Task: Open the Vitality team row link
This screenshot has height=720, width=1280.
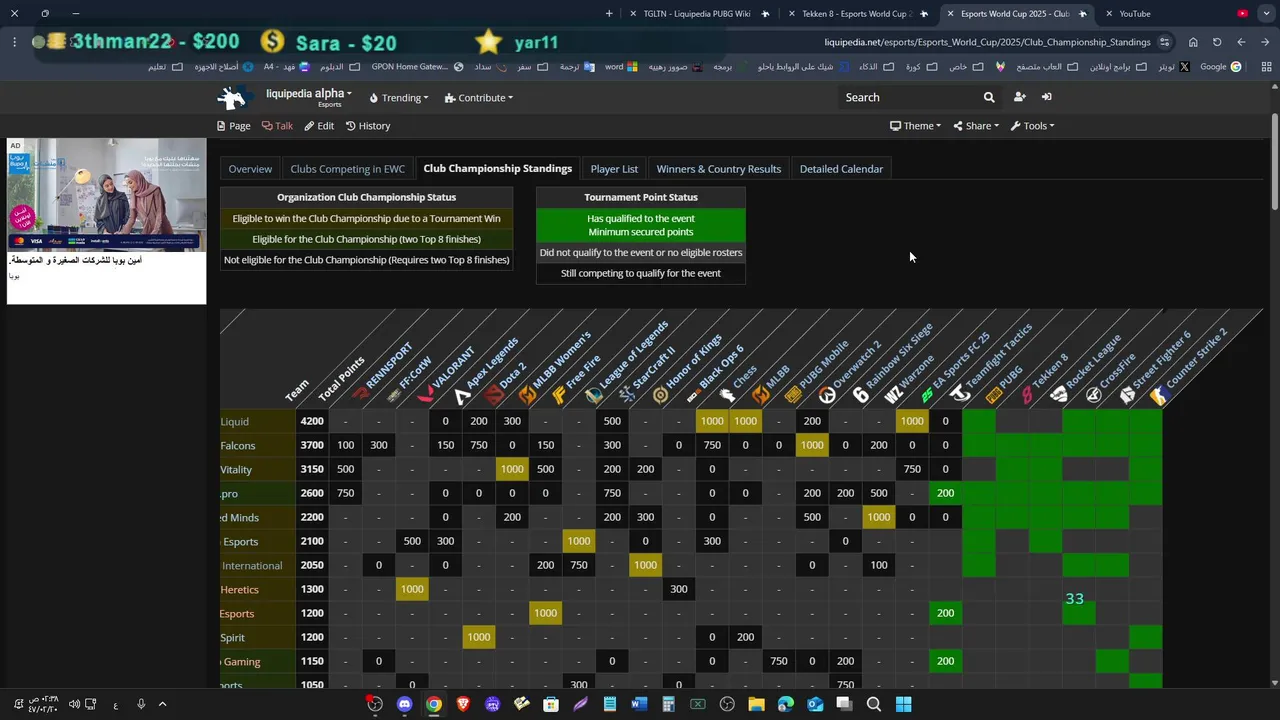Action: pyautogui.click(x=236, y=470)
